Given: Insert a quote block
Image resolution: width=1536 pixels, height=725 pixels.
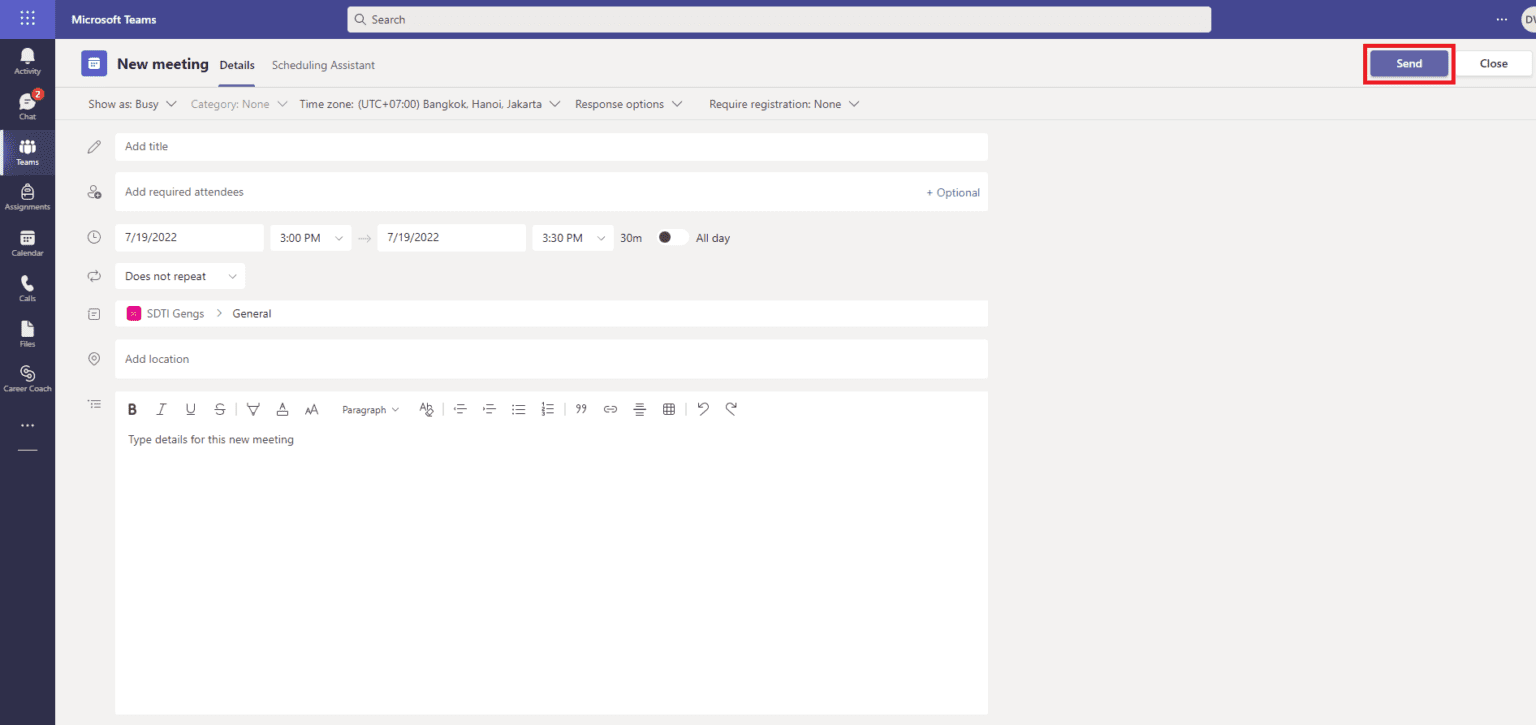Looking at the screenshot, I should point(581,409).
